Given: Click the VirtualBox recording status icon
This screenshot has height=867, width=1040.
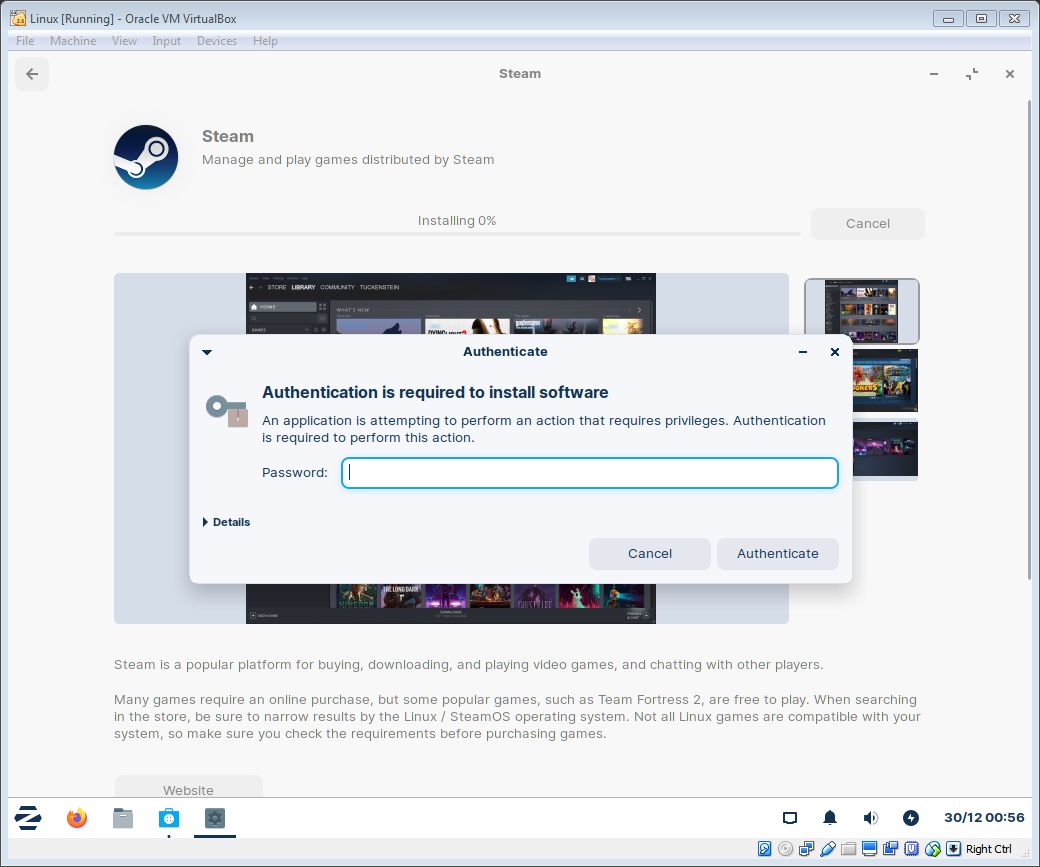Looking at the screenshot, I should click(891, 848).
